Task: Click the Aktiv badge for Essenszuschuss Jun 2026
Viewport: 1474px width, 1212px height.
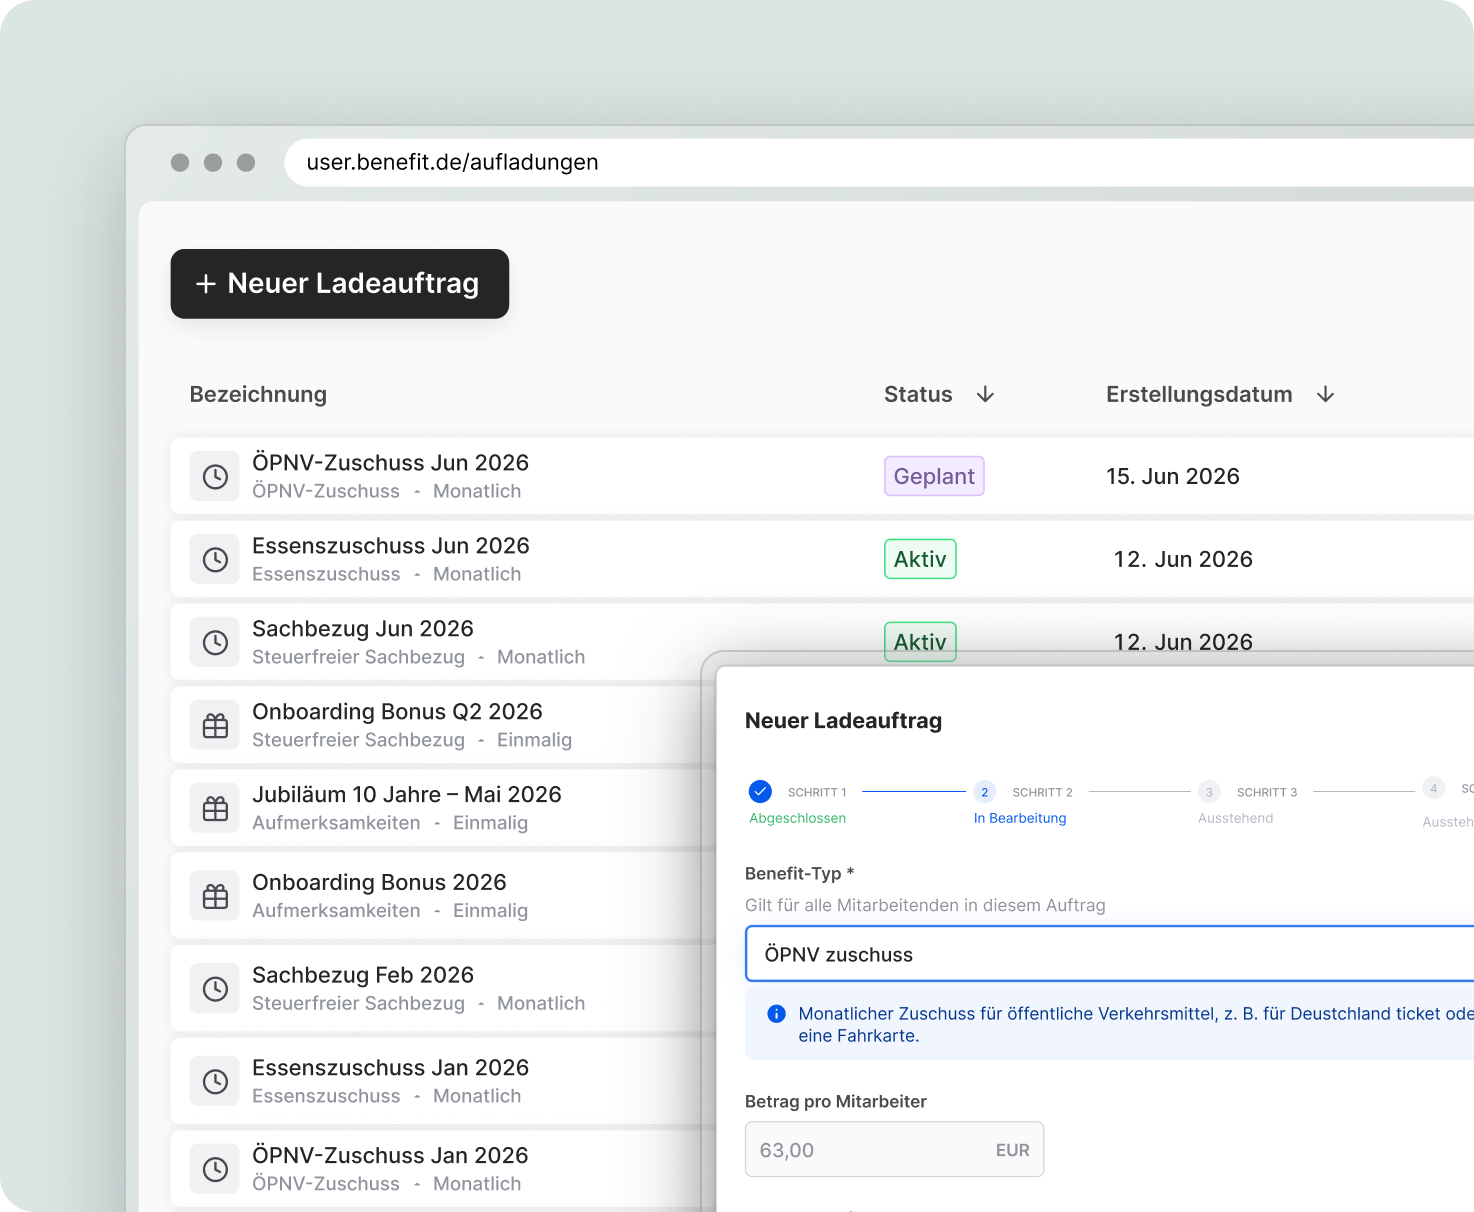Action: click(x=920, y=559)
